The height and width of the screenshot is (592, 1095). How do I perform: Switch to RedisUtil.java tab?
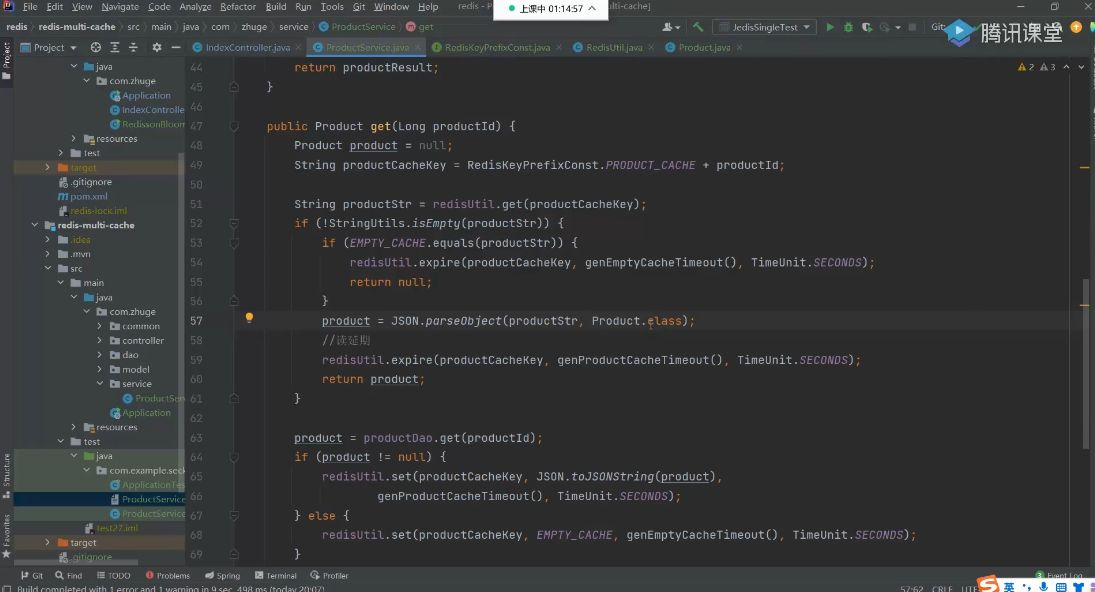coord(613,47)
